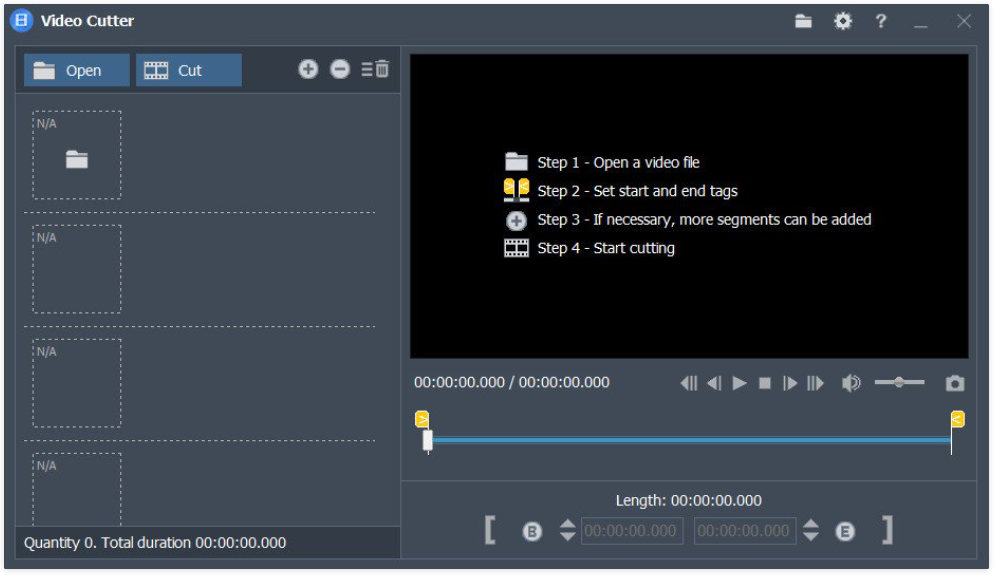Click the remove segment minus icon
The width and height of the screenshot is (994, 575).
pyautogui.click(x=340, y=69)
